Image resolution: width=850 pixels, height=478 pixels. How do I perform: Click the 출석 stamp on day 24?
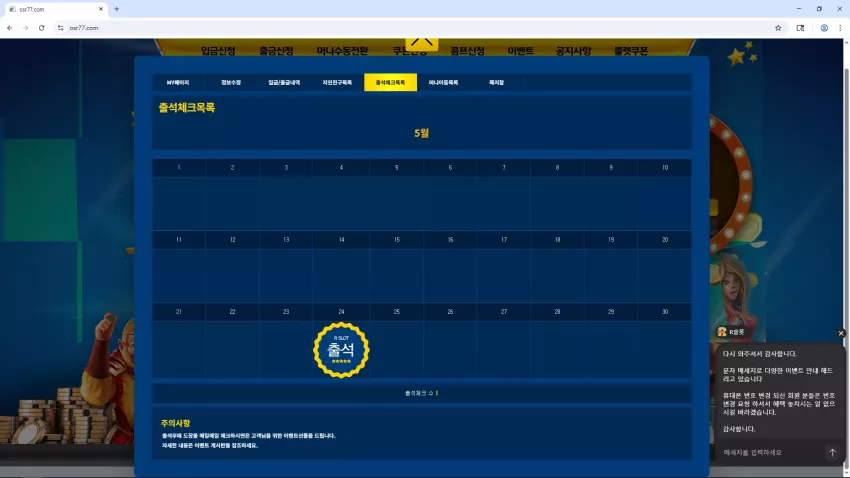point(341,350)
